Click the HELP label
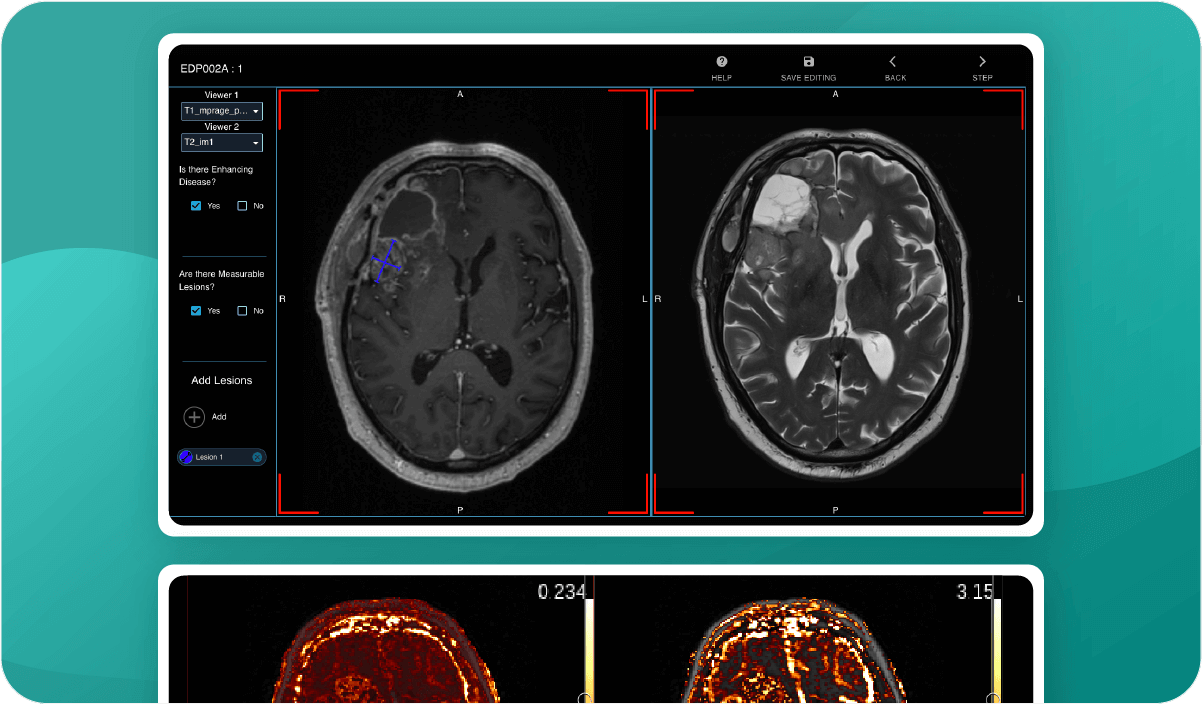Image resolution: width=1202 pixels, height=704 pixels. click(x=722, y=78)
